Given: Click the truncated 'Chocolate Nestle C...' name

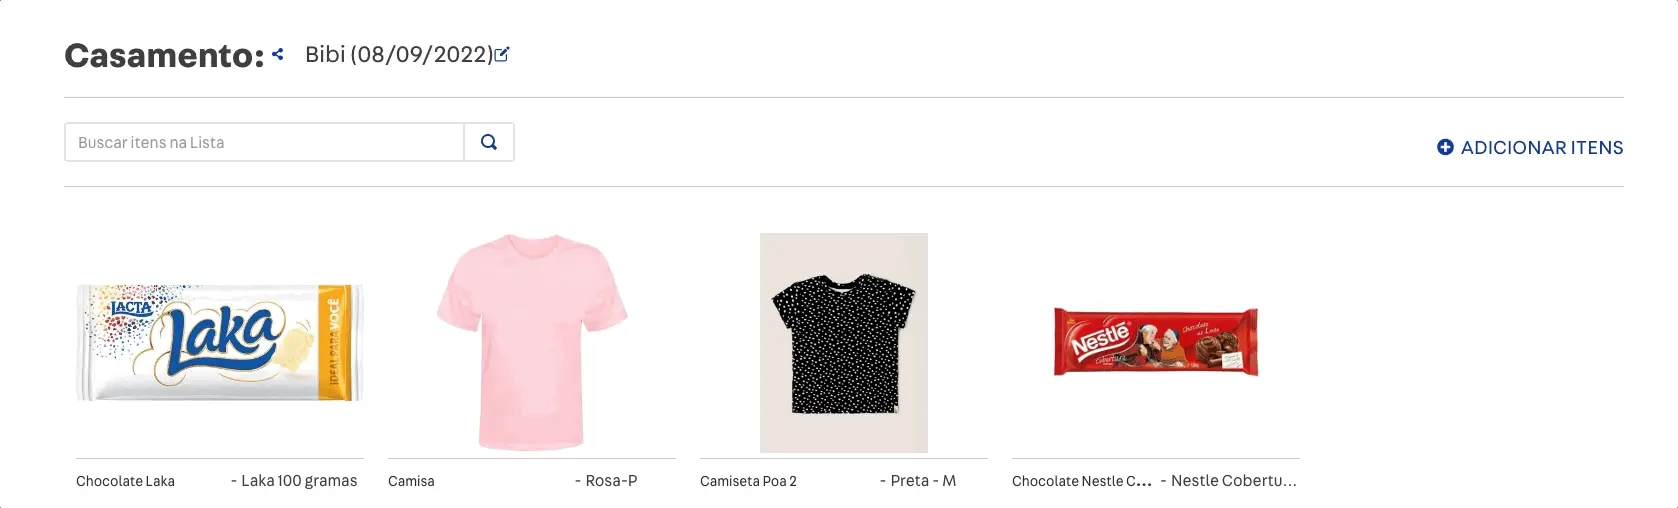Looking at the screenshot, I should [1081, 481].
